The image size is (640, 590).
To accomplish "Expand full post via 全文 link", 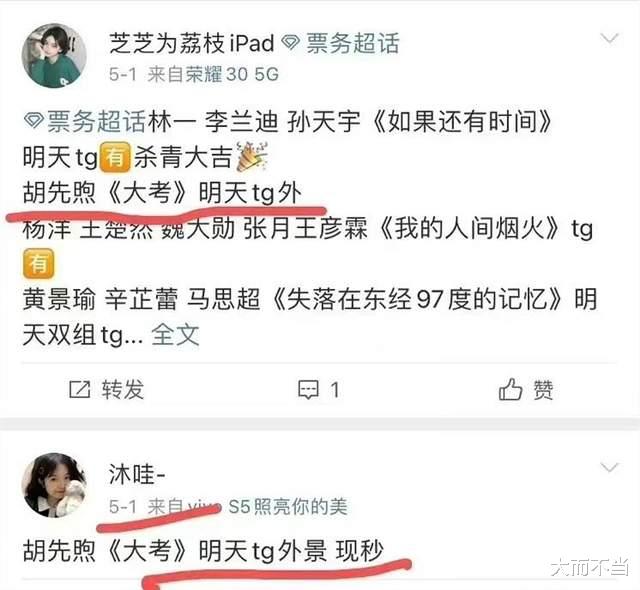I will coord(176,335).
